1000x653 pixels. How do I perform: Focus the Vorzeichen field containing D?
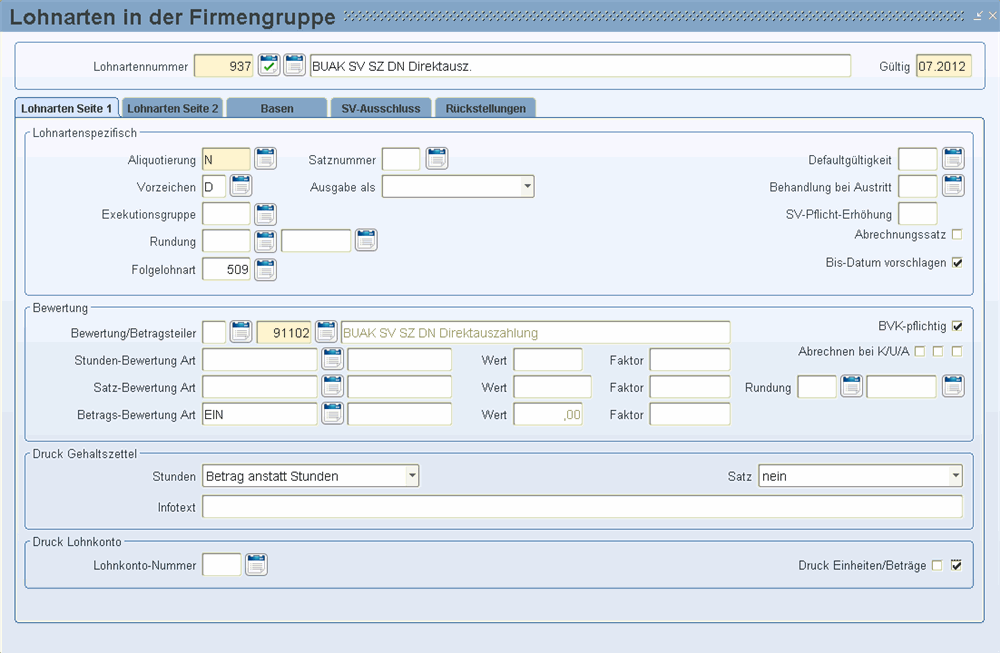click(214, 187)
